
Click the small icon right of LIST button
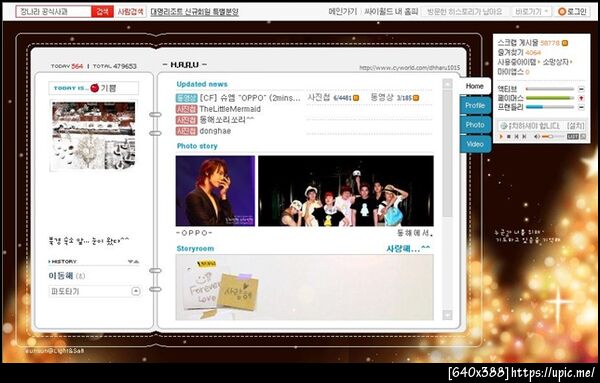(x=583, y=137)
